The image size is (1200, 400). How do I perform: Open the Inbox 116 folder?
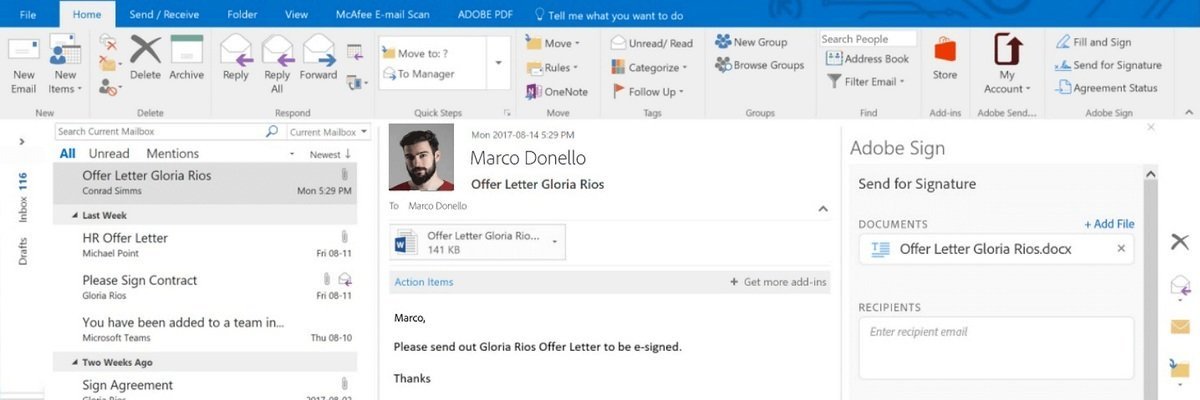22,196
